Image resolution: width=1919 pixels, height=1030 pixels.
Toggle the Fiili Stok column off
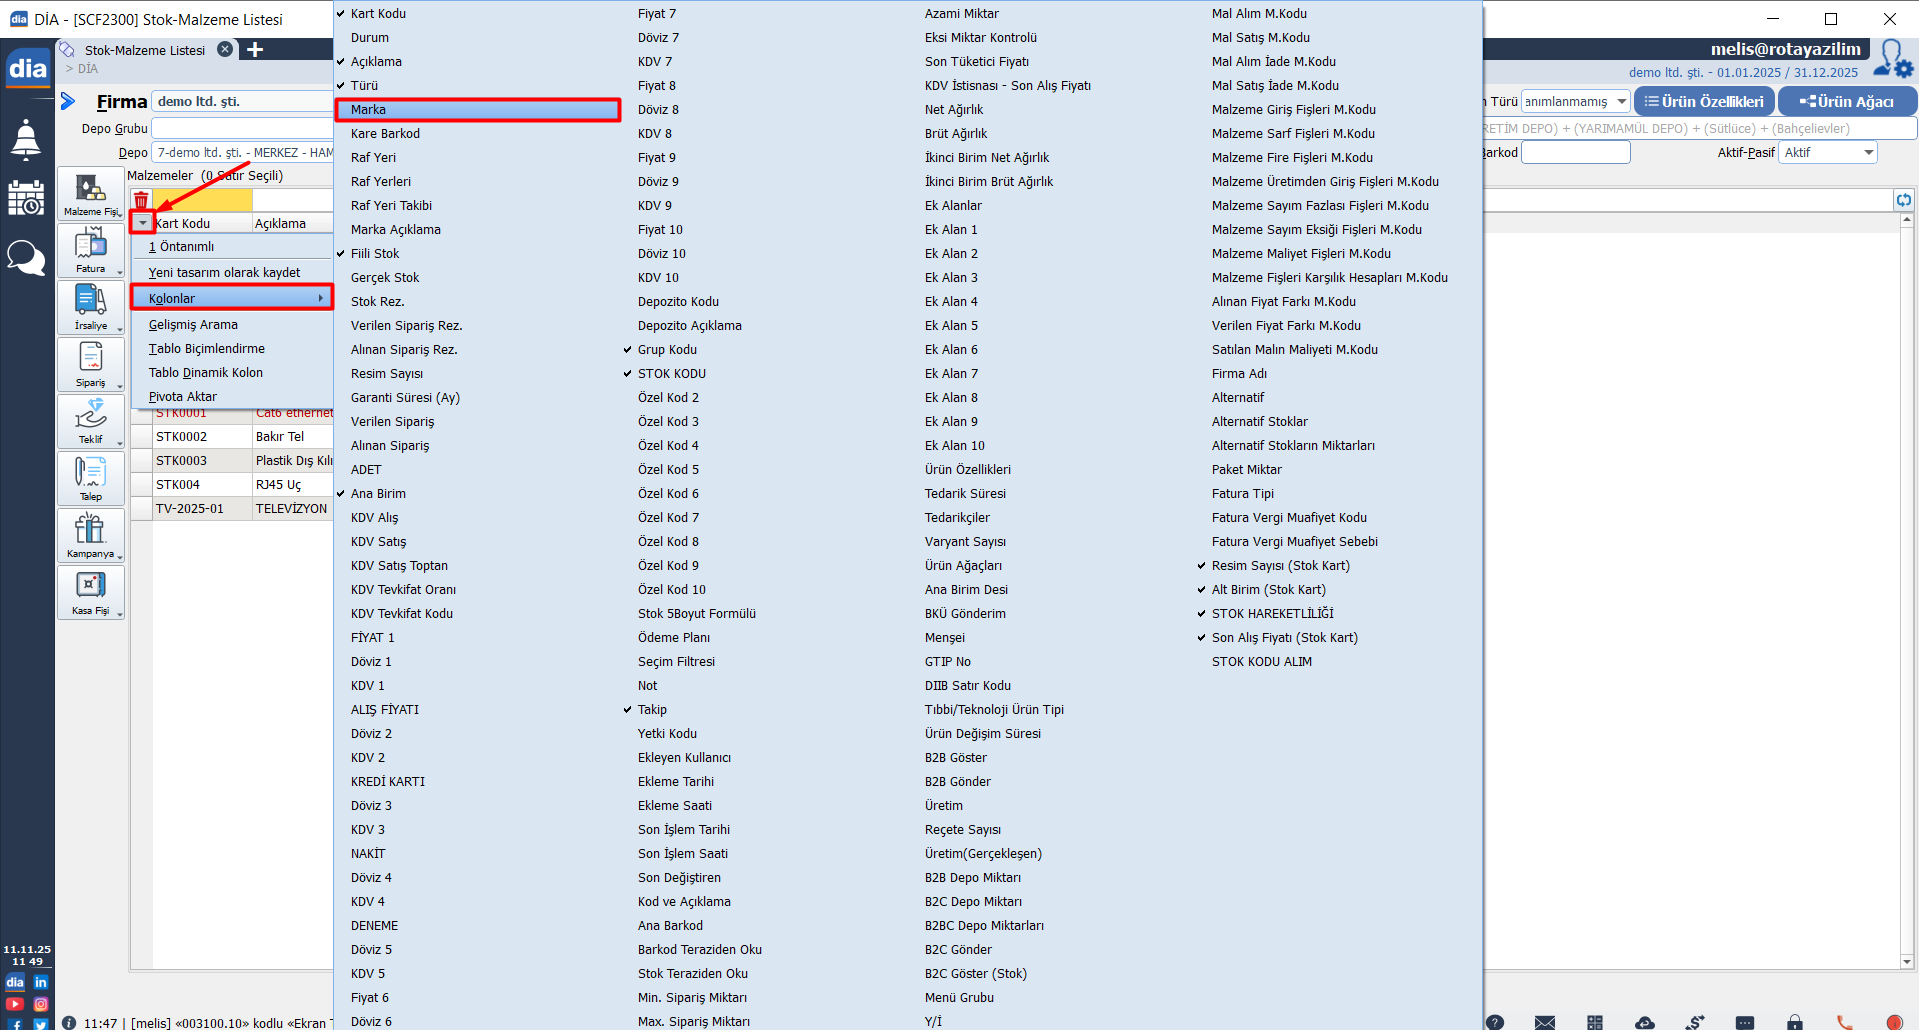(375, 254)
